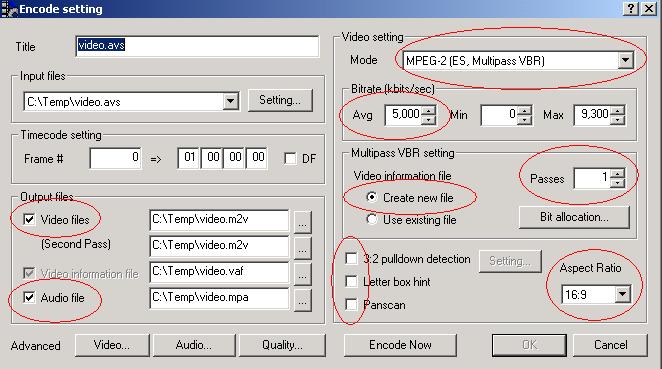
Task: Click the grayed Video information file checkbox
Action: click(x=29, y=273)
